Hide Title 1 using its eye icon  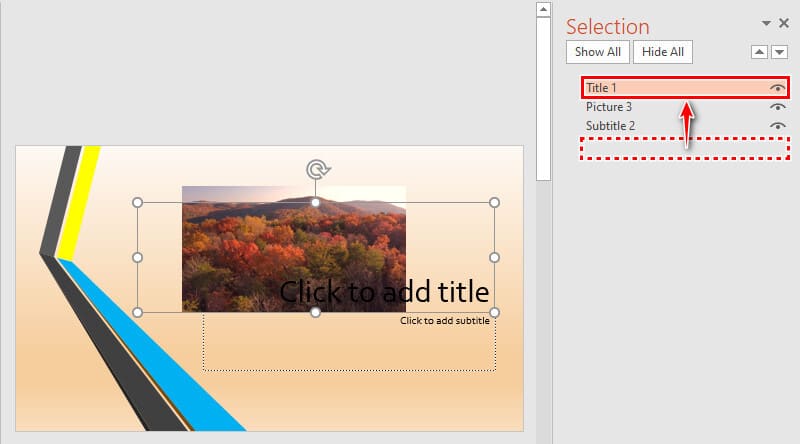point(777,88)
